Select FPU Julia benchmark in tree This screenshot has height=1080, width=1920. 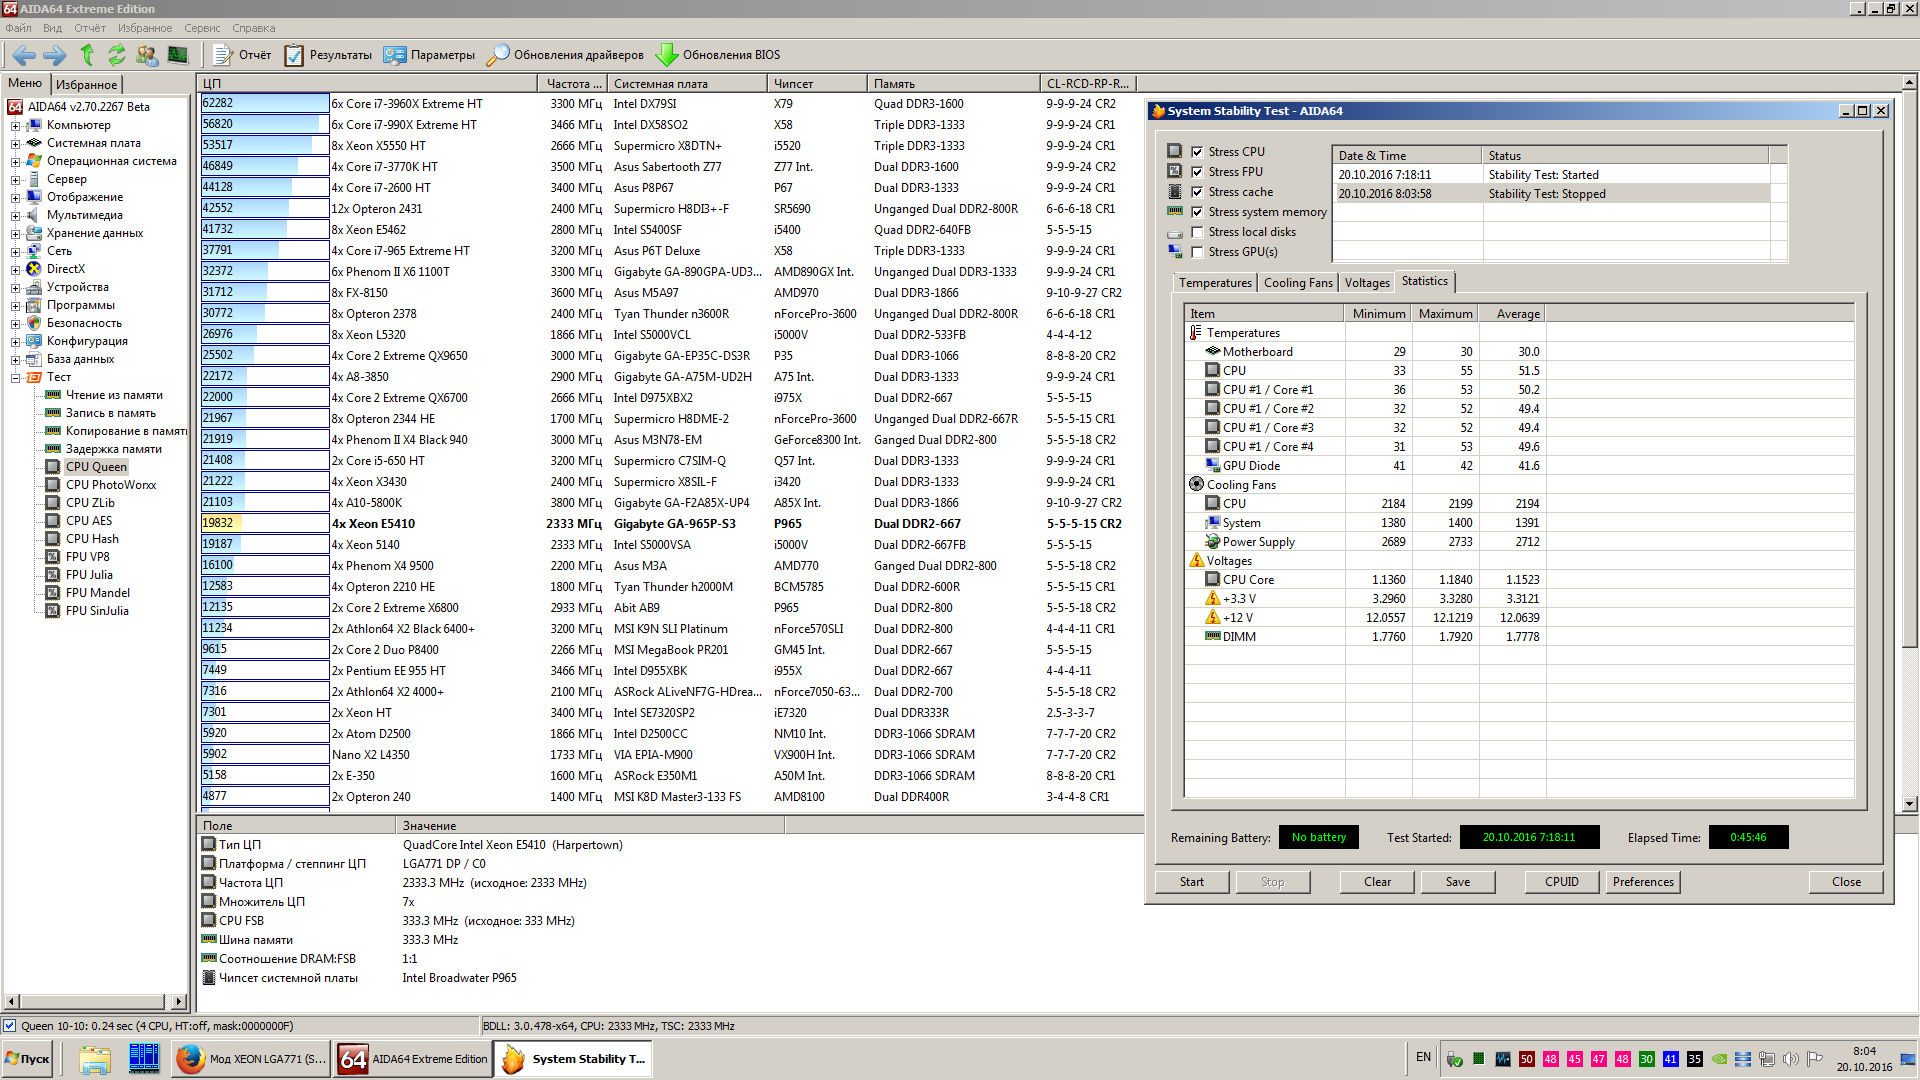[x=89, y=575]
